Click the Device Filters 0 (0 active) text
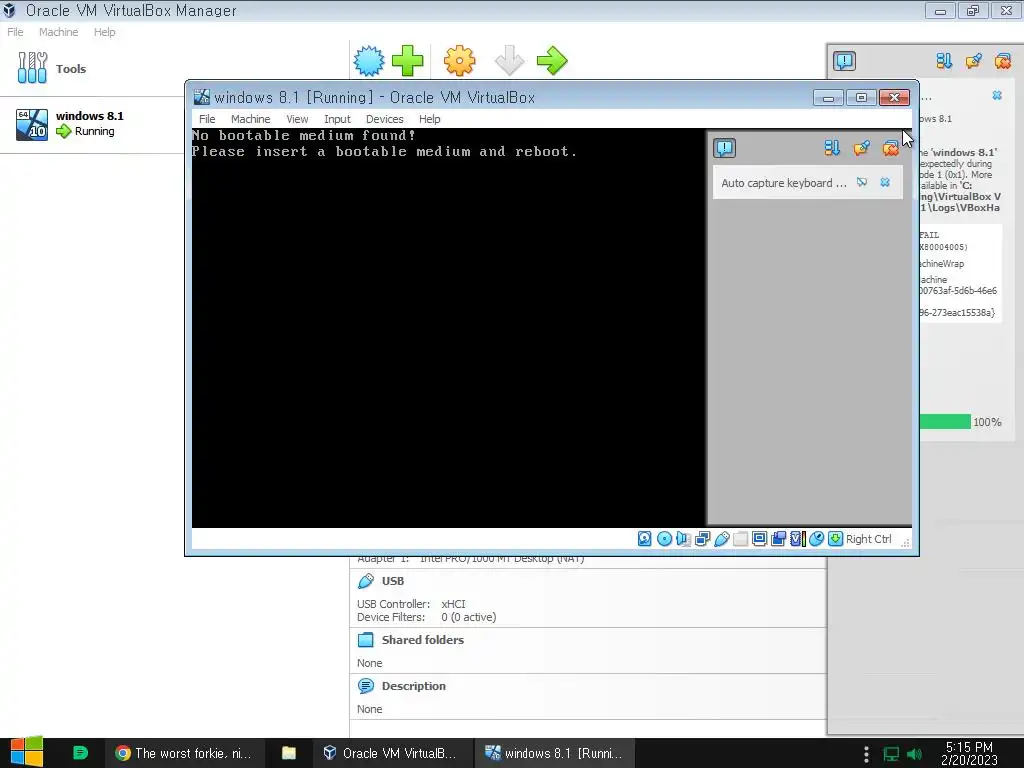This screenshot has width=1024, height=768. pos(468,617)
